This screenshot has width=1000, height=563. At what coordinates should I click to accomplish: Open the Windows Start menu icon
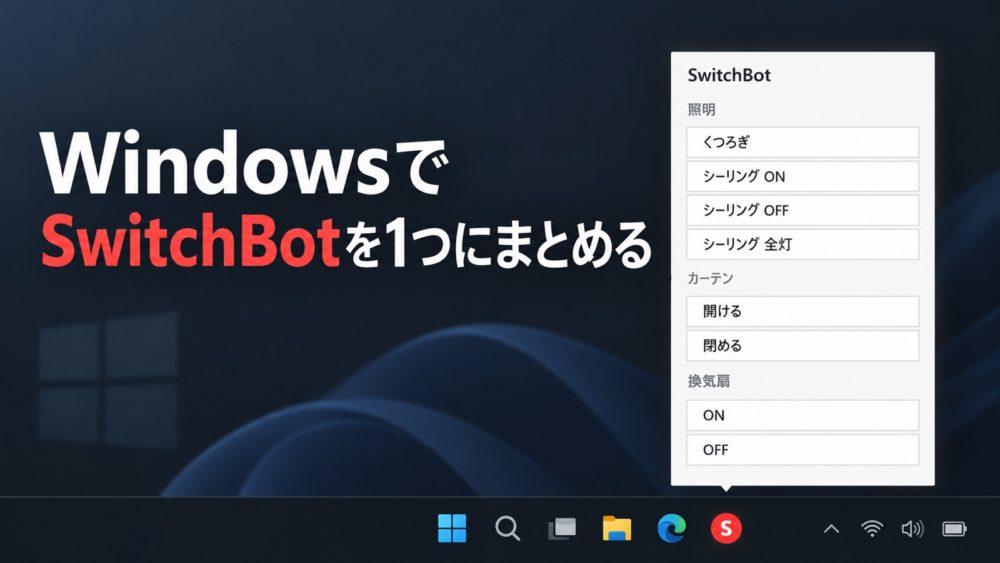point(452,528)
